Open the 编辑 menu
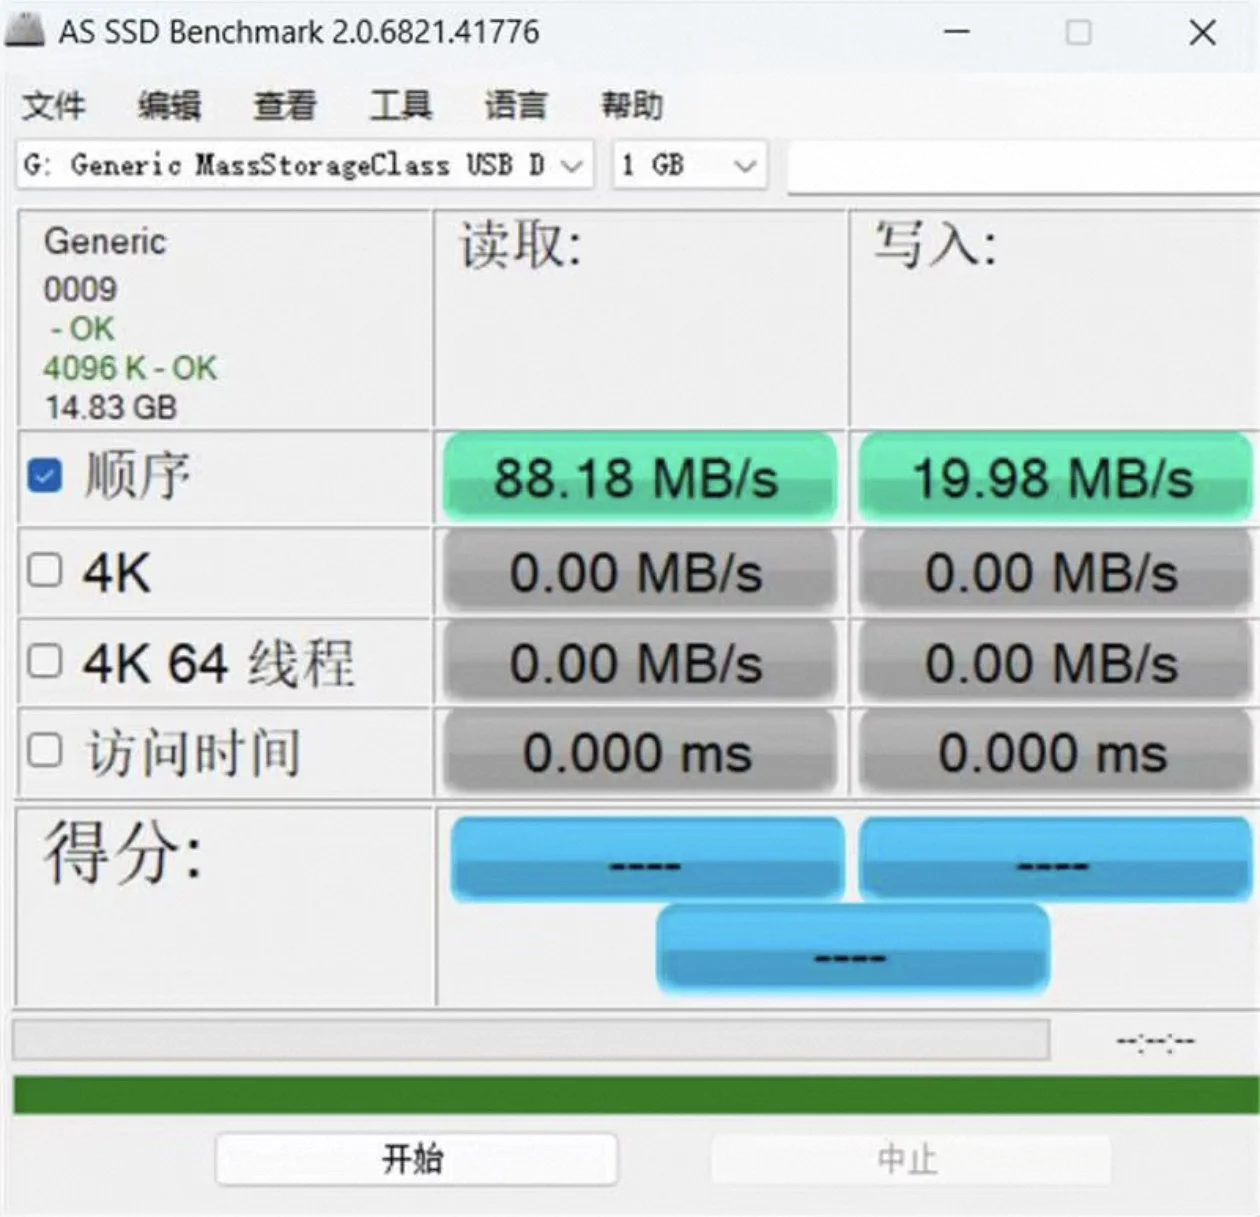Viewport: 1260px width, 1217px height. tap(169, 104)
